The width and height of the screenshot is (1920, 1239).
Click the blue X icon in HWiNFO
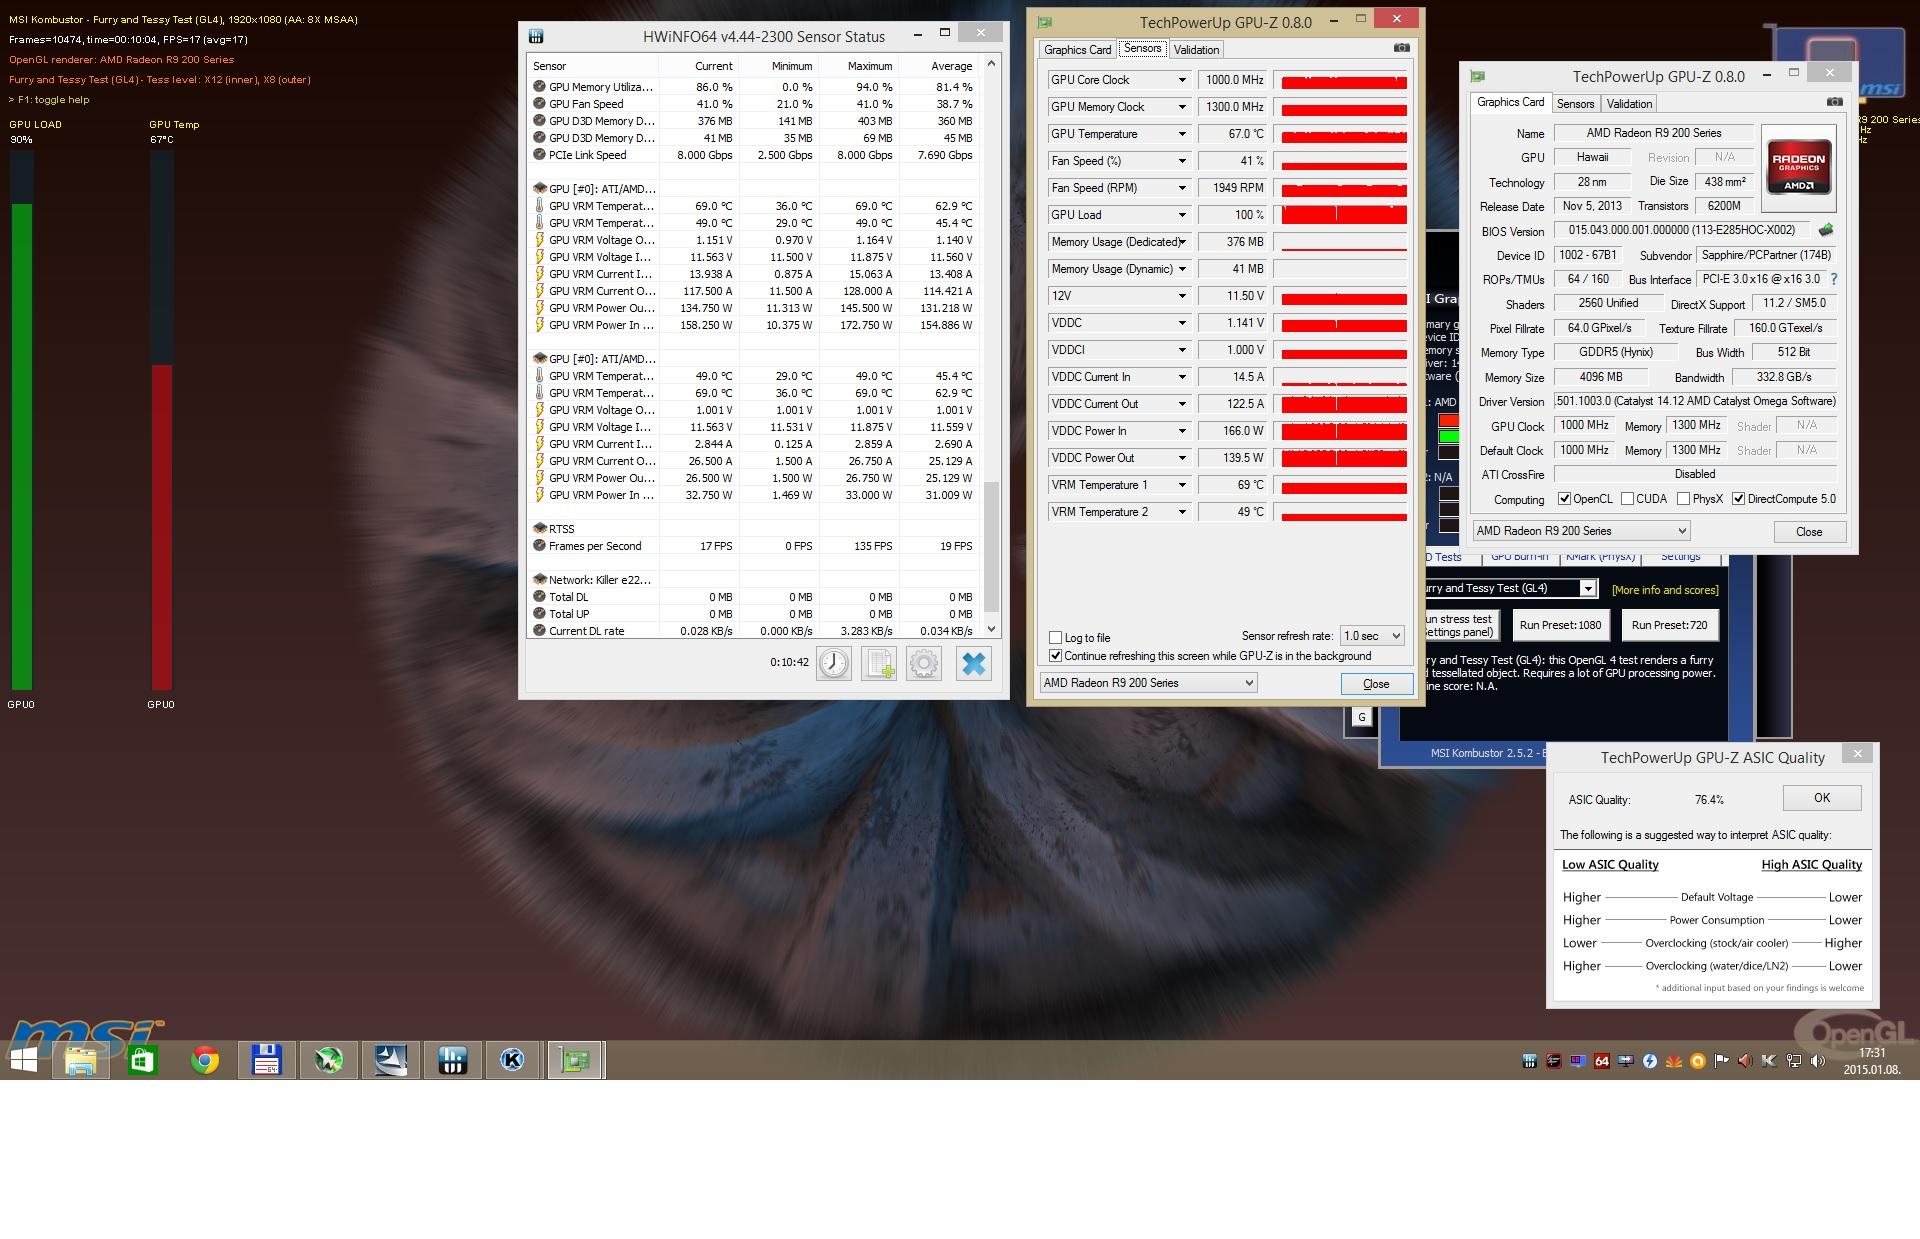(973, 663)
